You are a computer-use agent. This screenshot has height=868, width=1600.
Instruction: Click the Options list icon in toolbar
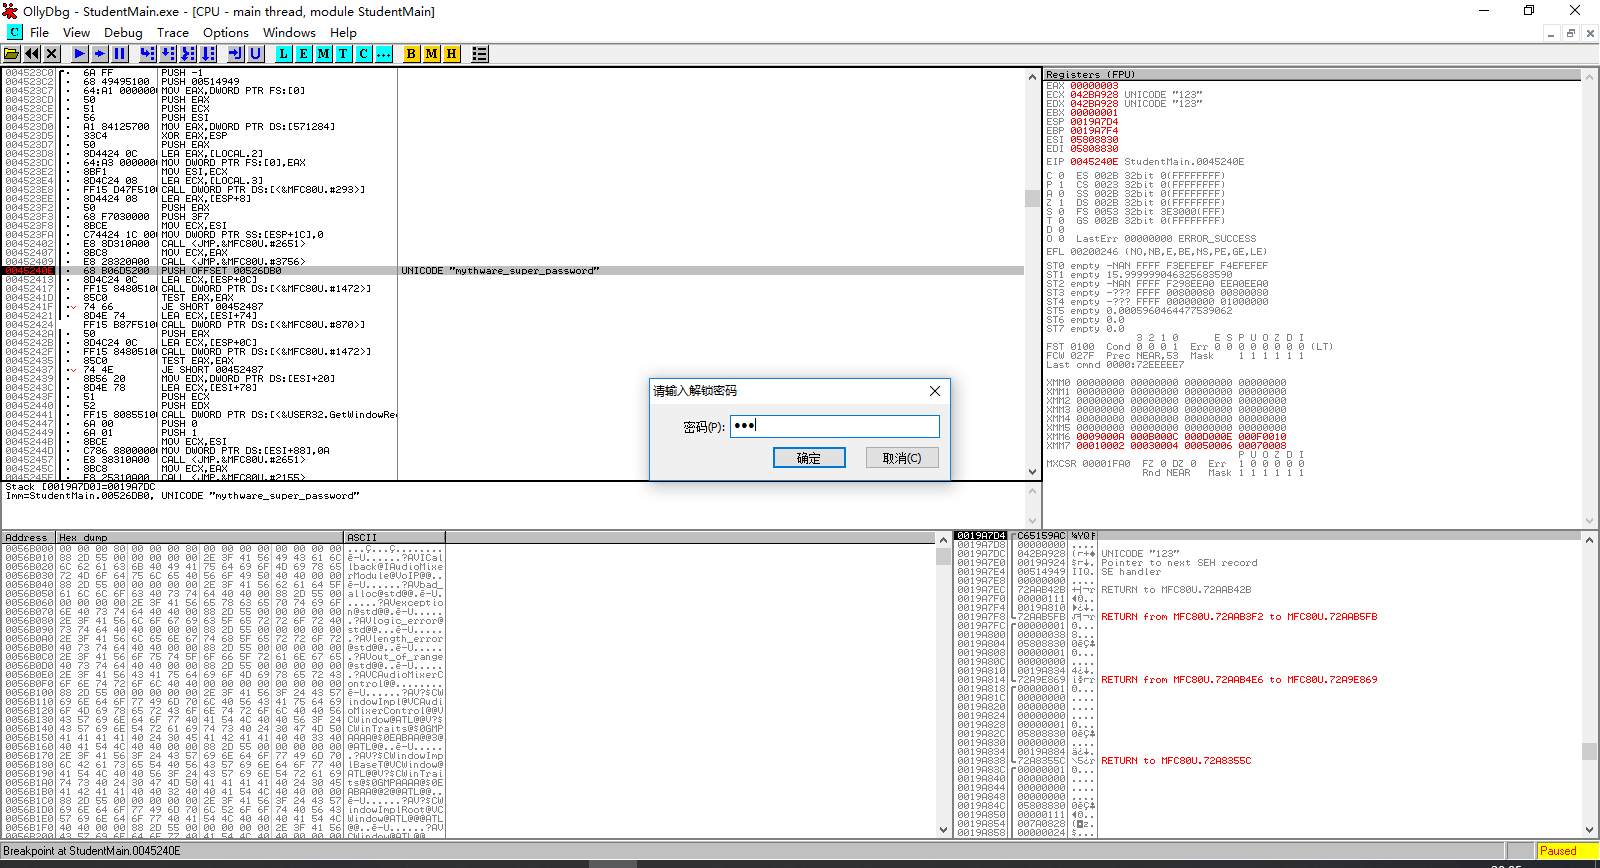click(480, 54)
